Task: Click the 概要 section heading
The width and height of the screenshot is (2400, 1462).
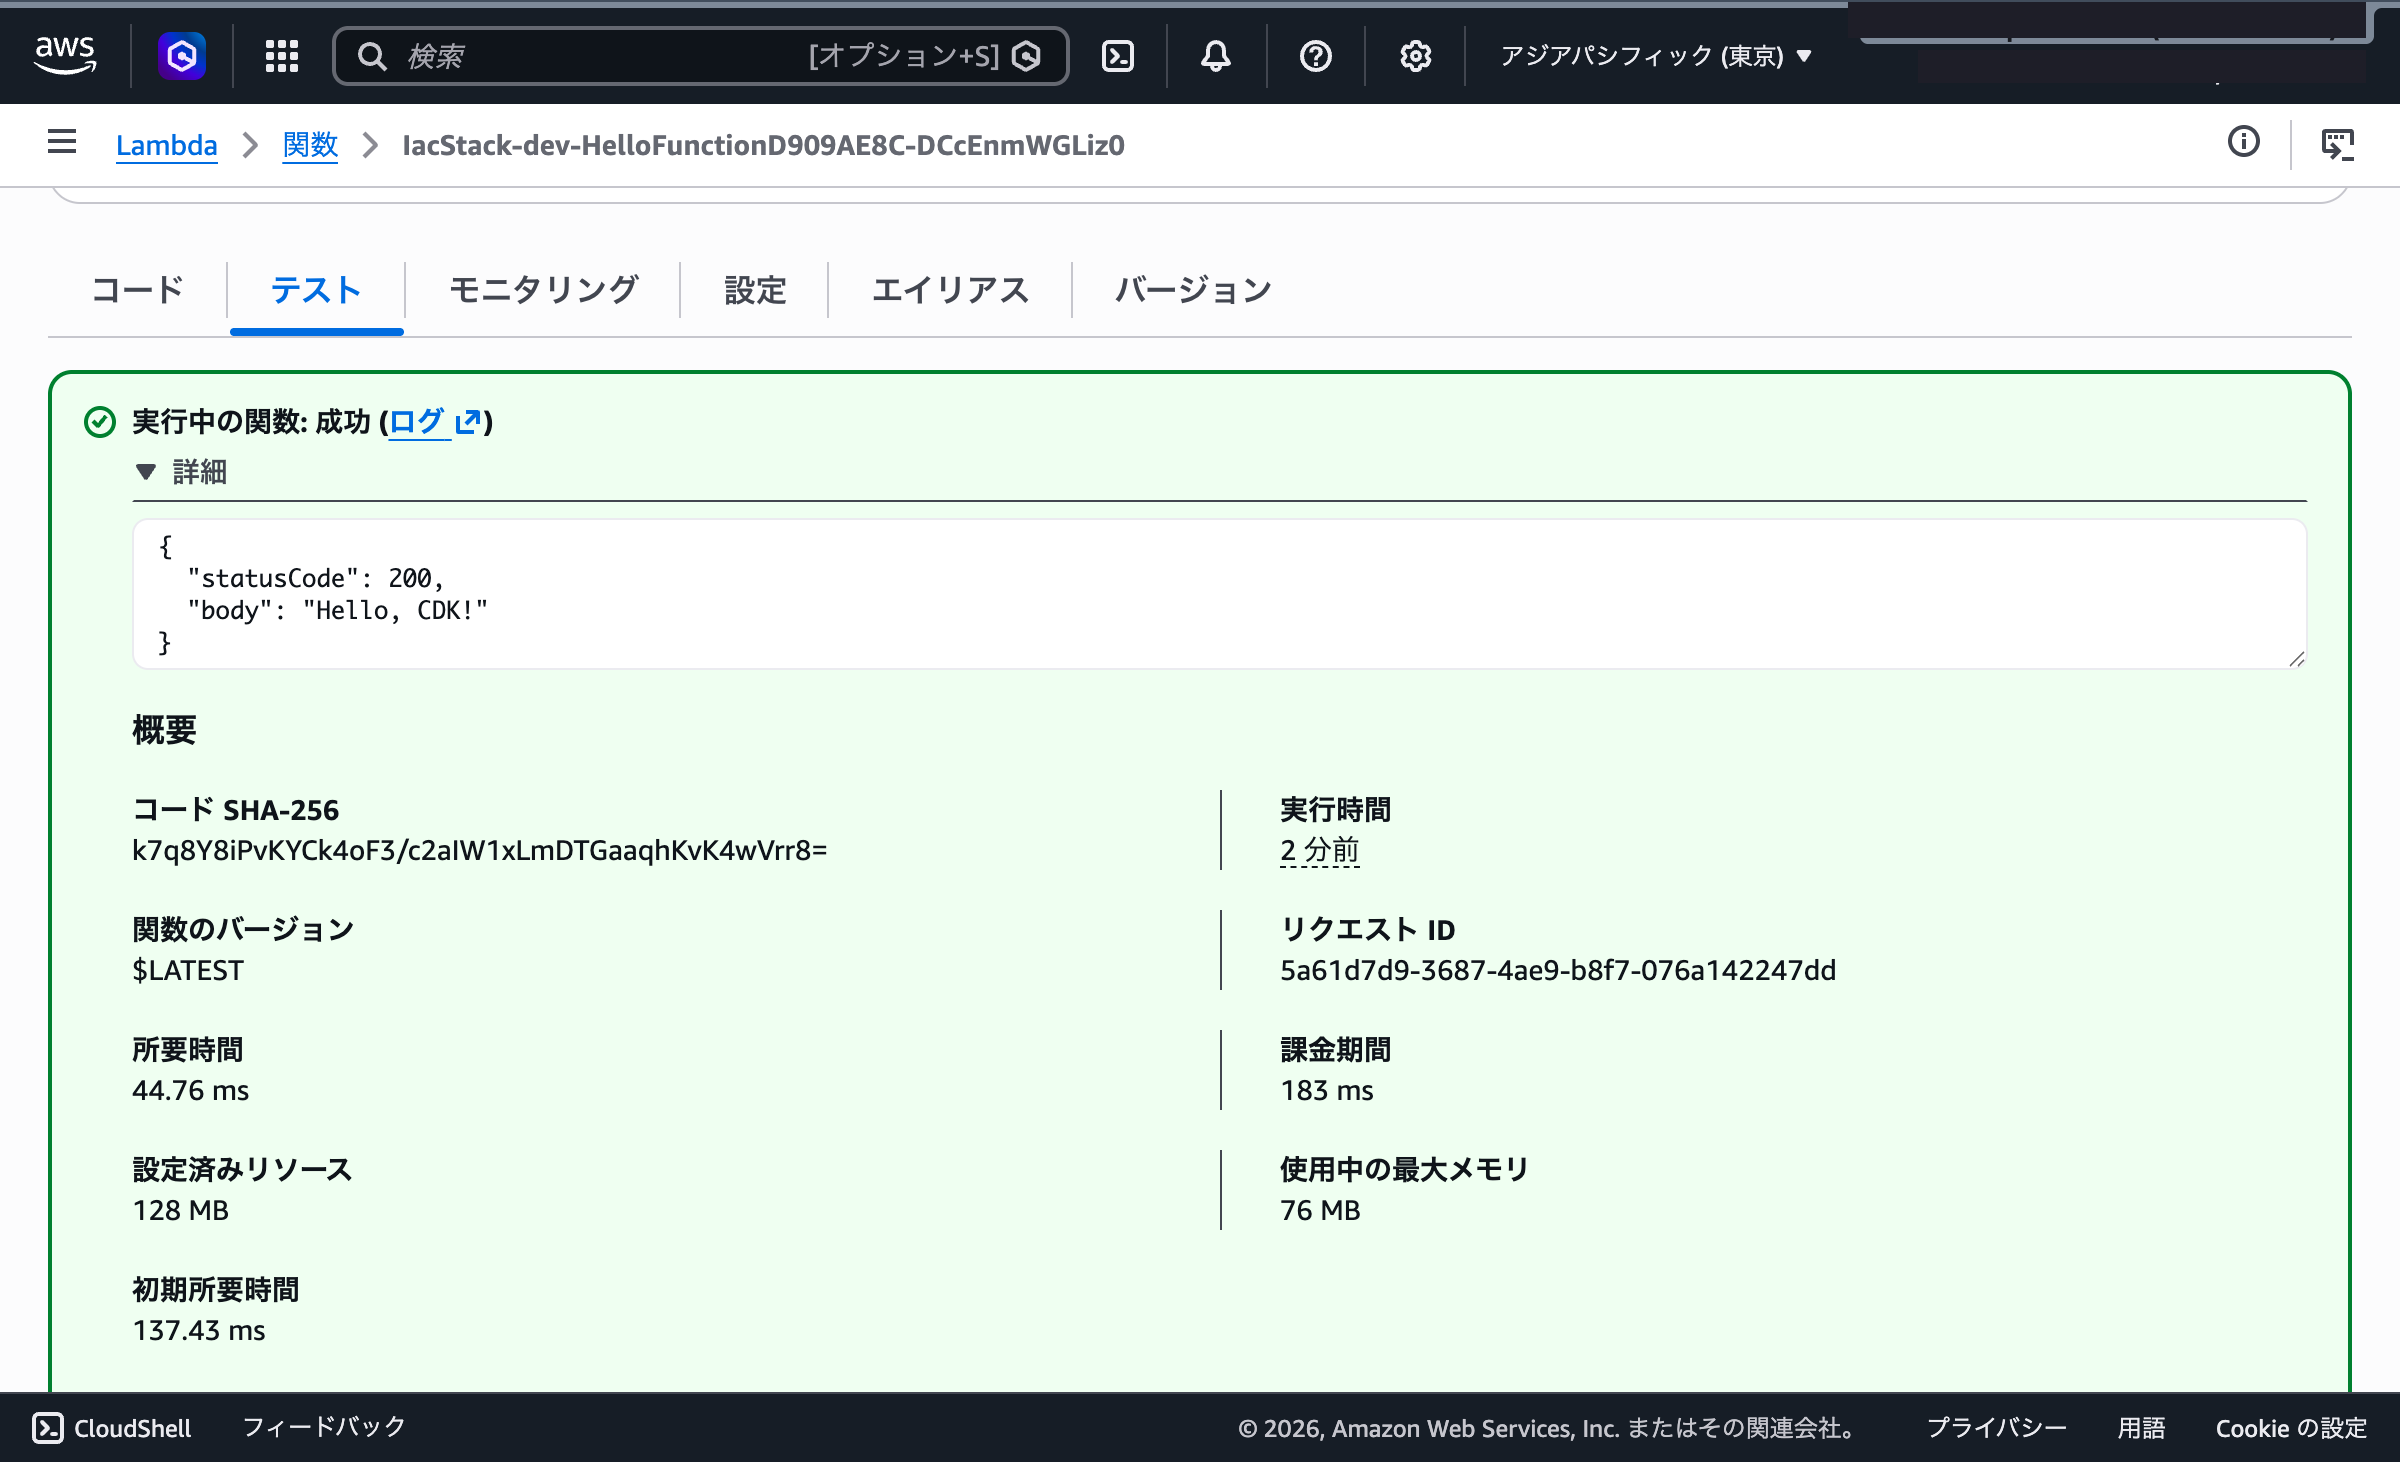Action: coord(164,730)
